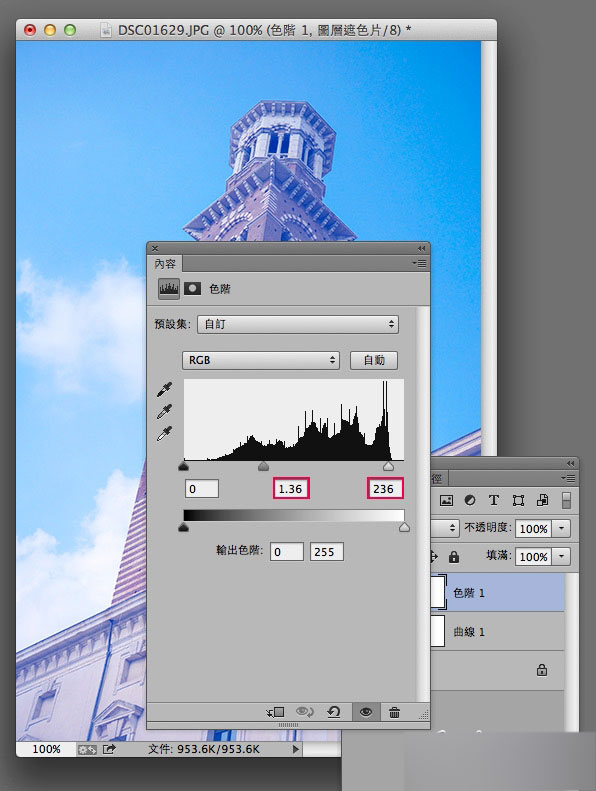Click the clip to layer icon
The image size is (596, 791).
tap(276, 712)
